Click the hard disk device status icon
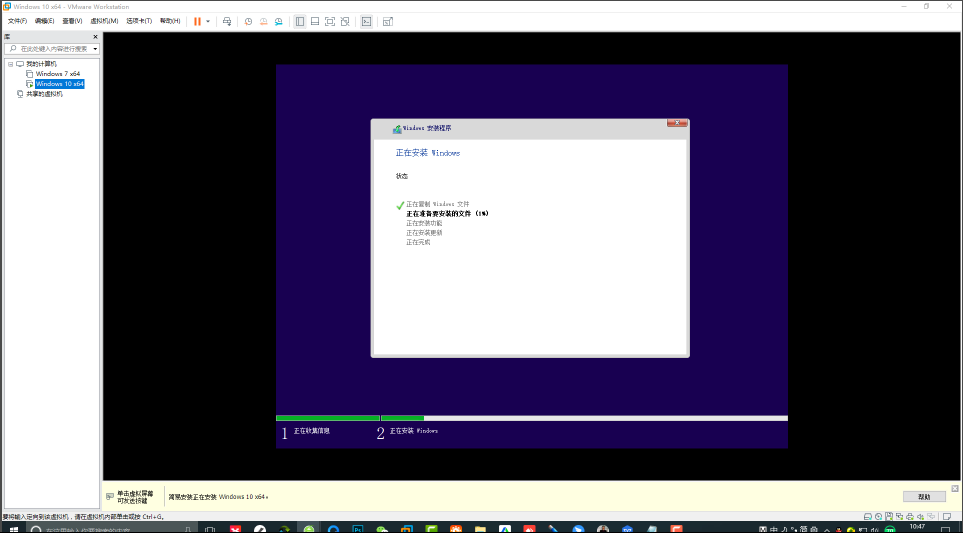Image resolution: width=963 pixels, height=533 pixels. [868, 516]
